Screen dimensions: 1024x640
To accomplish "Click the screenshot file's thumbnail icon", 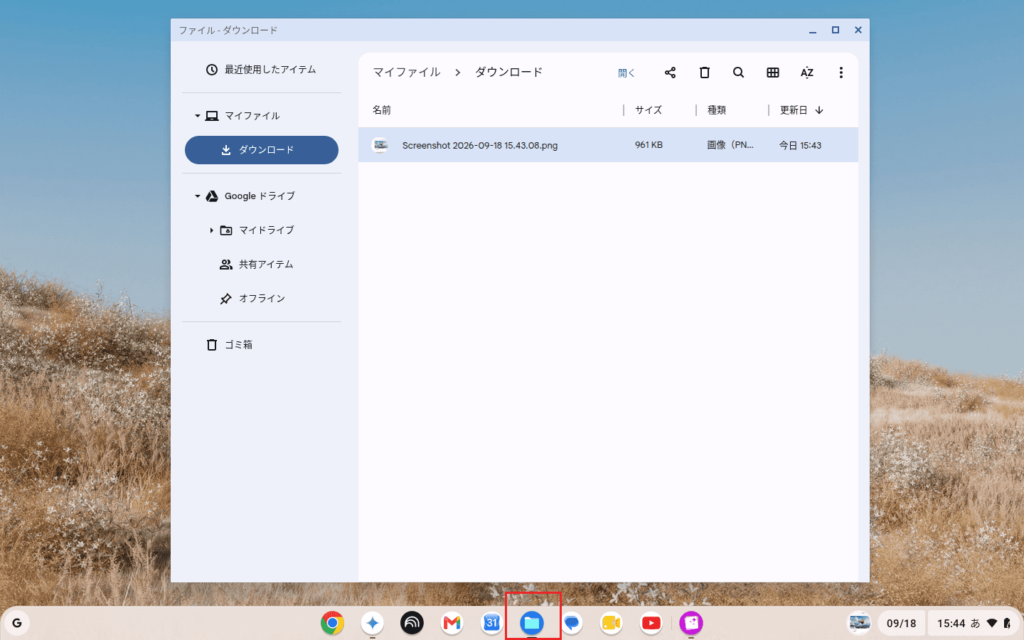I will (380, 145).
